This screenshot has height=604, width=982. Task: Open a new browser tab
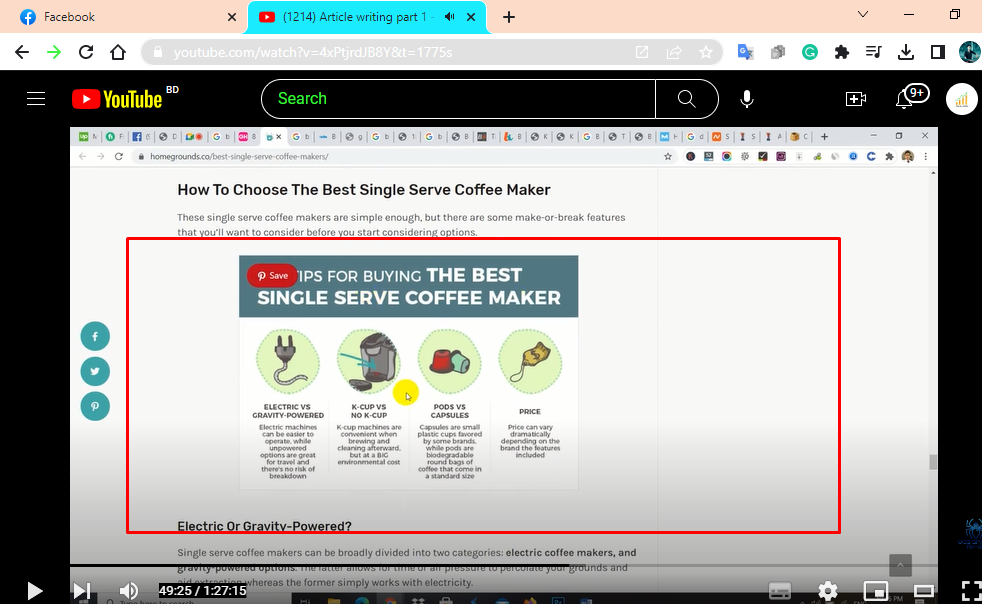(509, 17)
